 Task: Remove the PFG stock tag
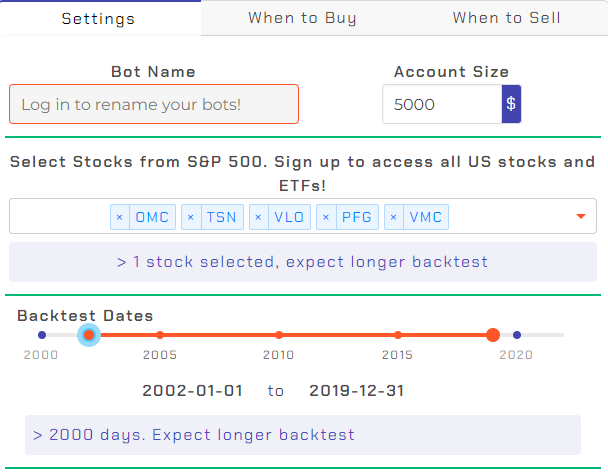tap(326, 217)
